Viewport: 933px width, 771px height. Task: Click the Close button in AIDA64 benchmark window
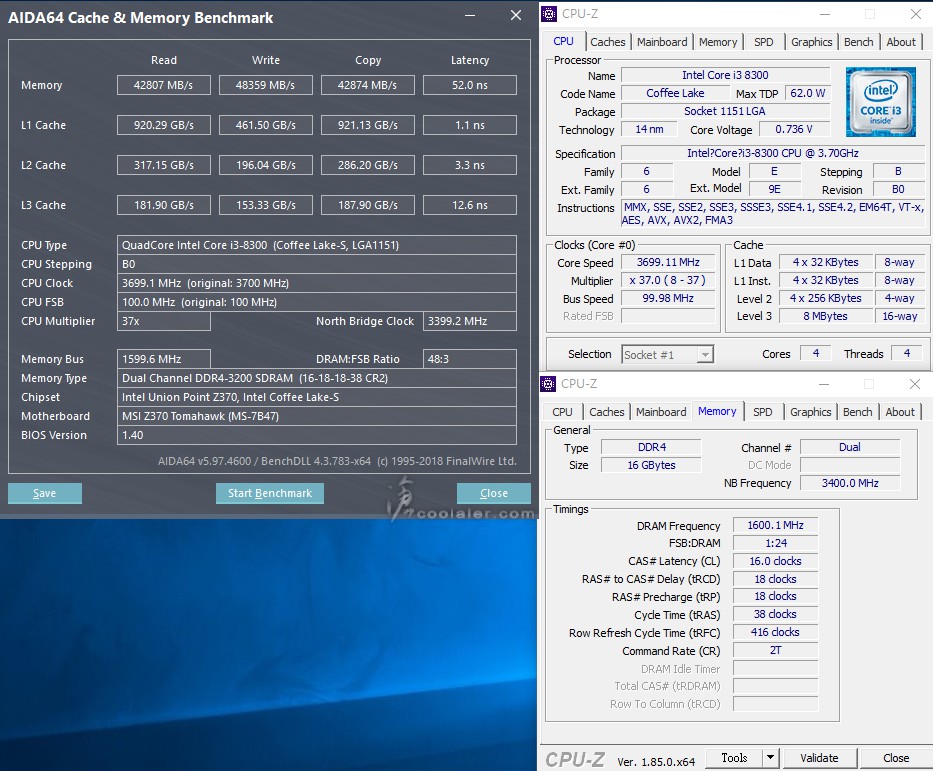click(493, 493)
